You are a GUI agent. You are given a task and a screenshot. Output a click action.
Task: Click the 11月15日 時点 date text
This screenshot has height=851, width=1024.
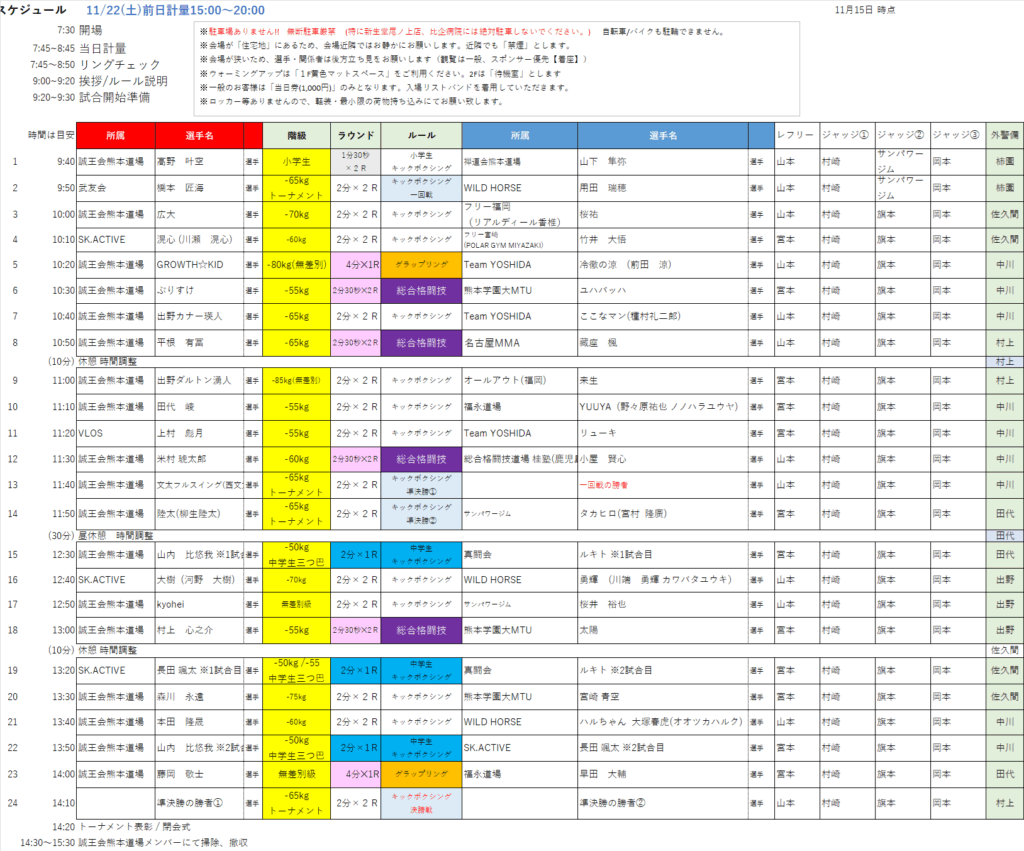864,9
